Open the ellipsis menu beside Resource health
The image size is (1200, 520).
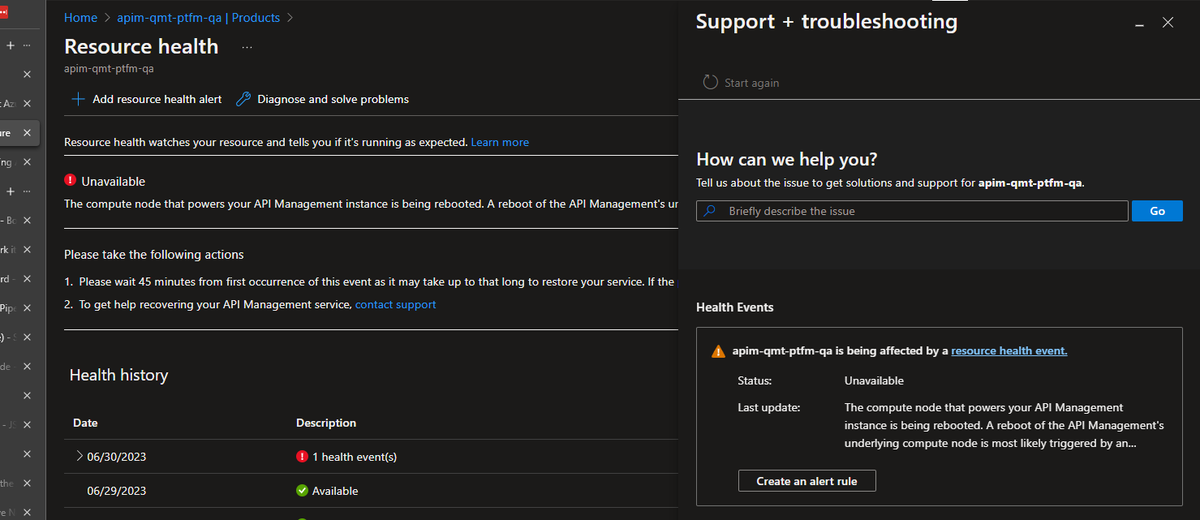coord(247,47)
